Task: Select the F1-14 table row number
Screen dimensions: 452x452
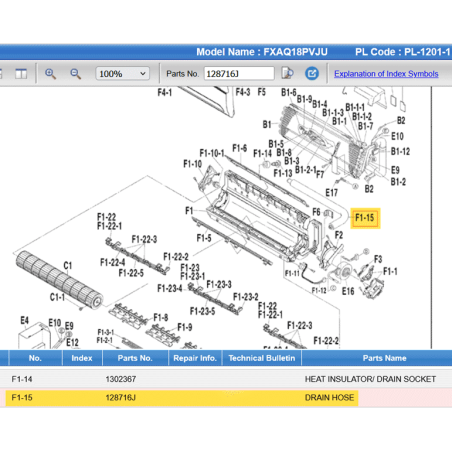Action: click(x=22, y=379)
